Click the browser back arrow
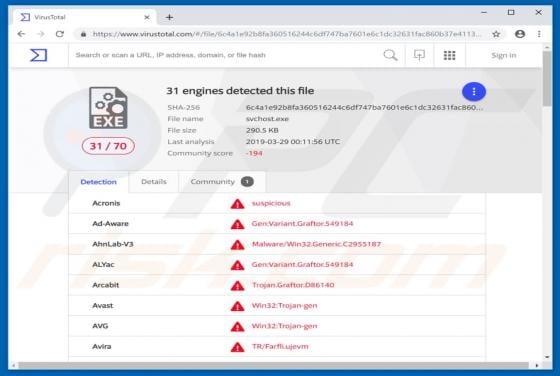Image resolution: width=560 pixels, height=376 pixels. click(x=21, y=34)
